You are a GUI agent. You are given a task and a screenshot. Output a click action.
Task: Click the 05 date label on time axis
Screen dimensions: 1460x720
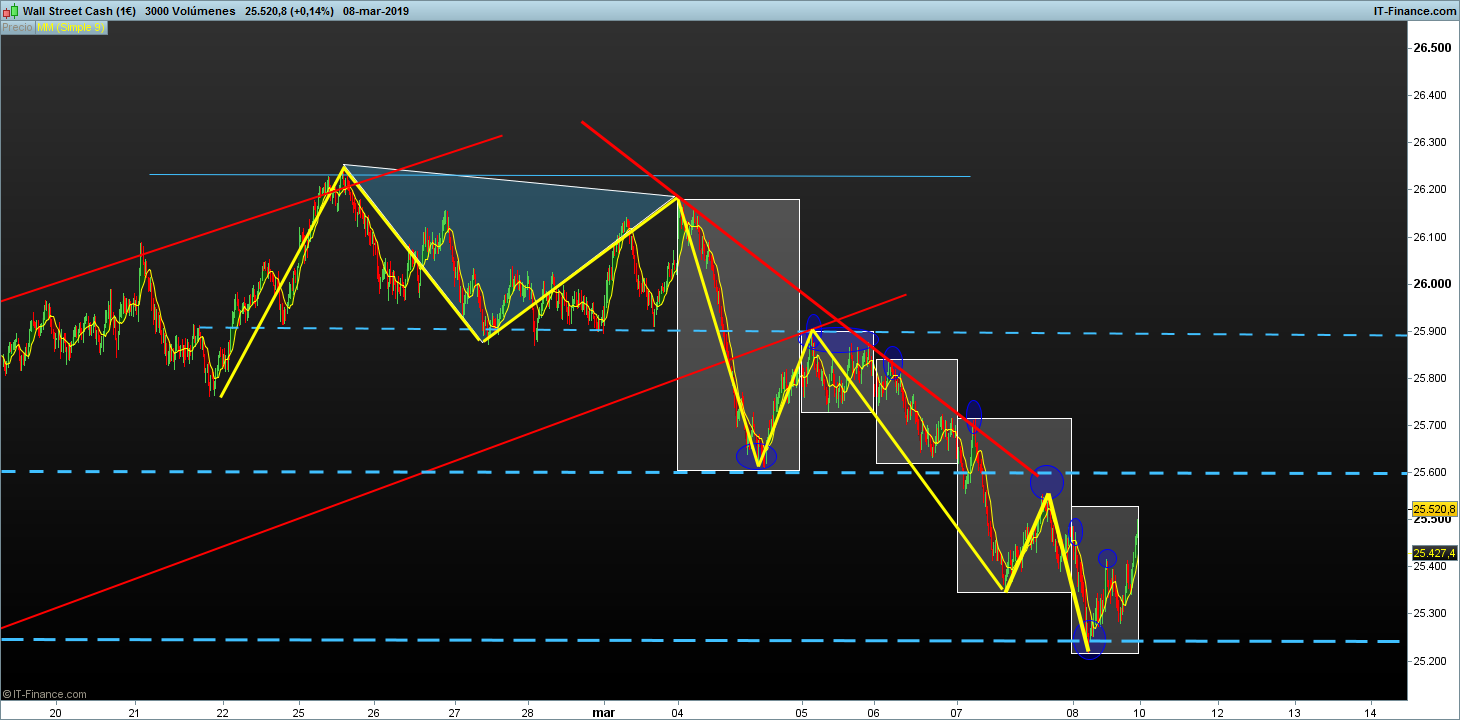pyautogui.click(x=801, y=712)
